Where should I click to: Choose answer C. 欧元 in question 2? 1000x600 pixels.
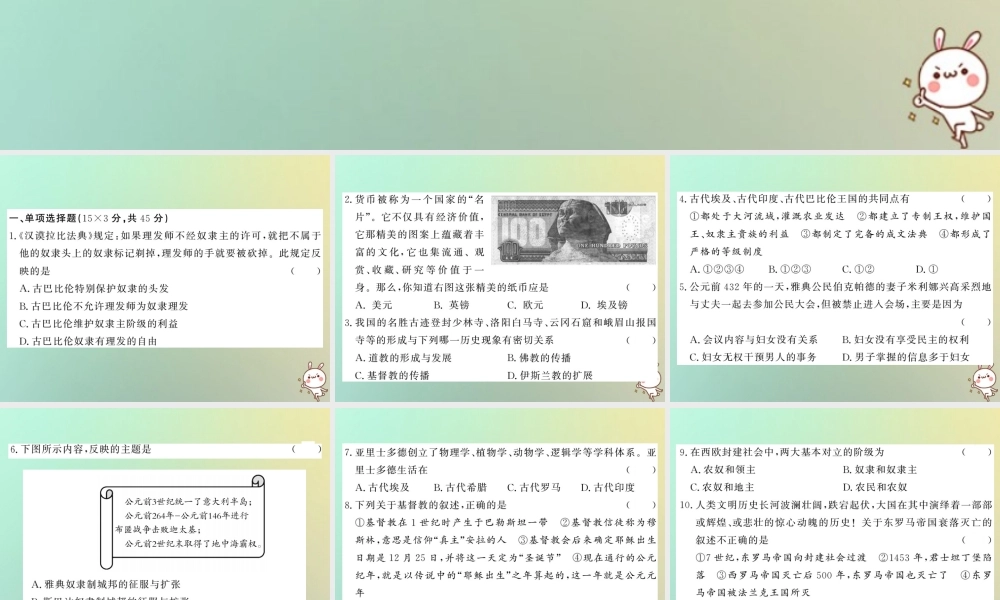pyautogui.click(x=525, y=305)
